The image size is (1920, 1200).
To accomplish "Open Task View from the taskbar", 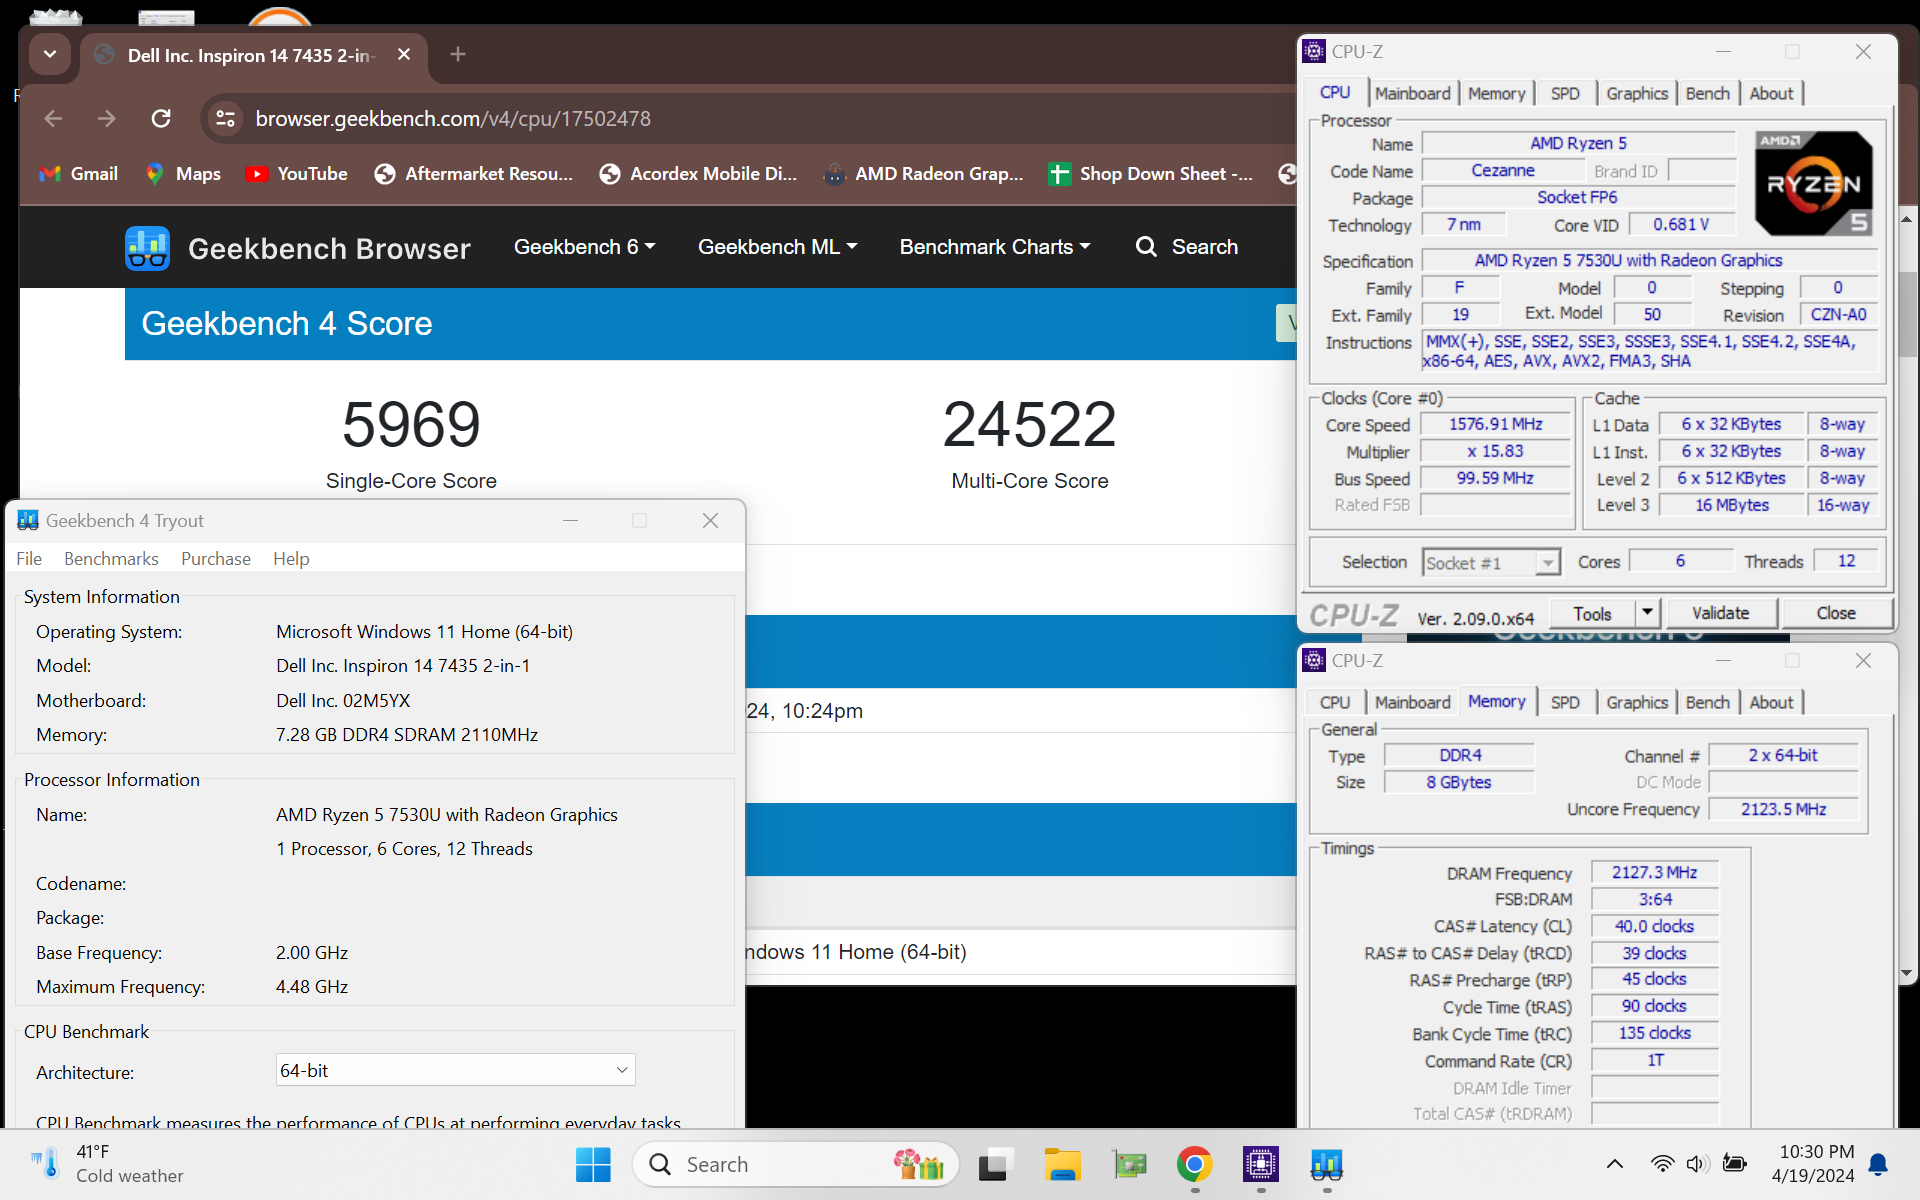I will click(x=993, y=1164).
